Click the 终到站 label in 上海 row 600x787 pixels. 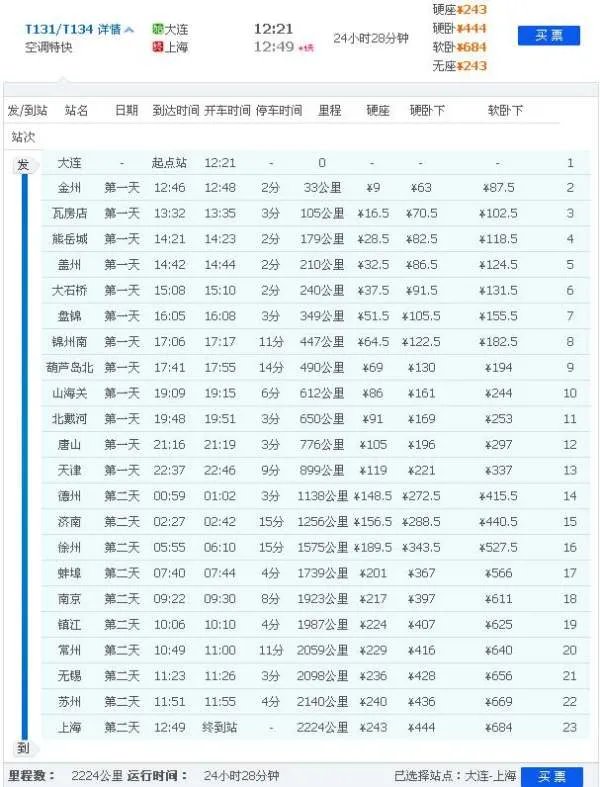219,727
